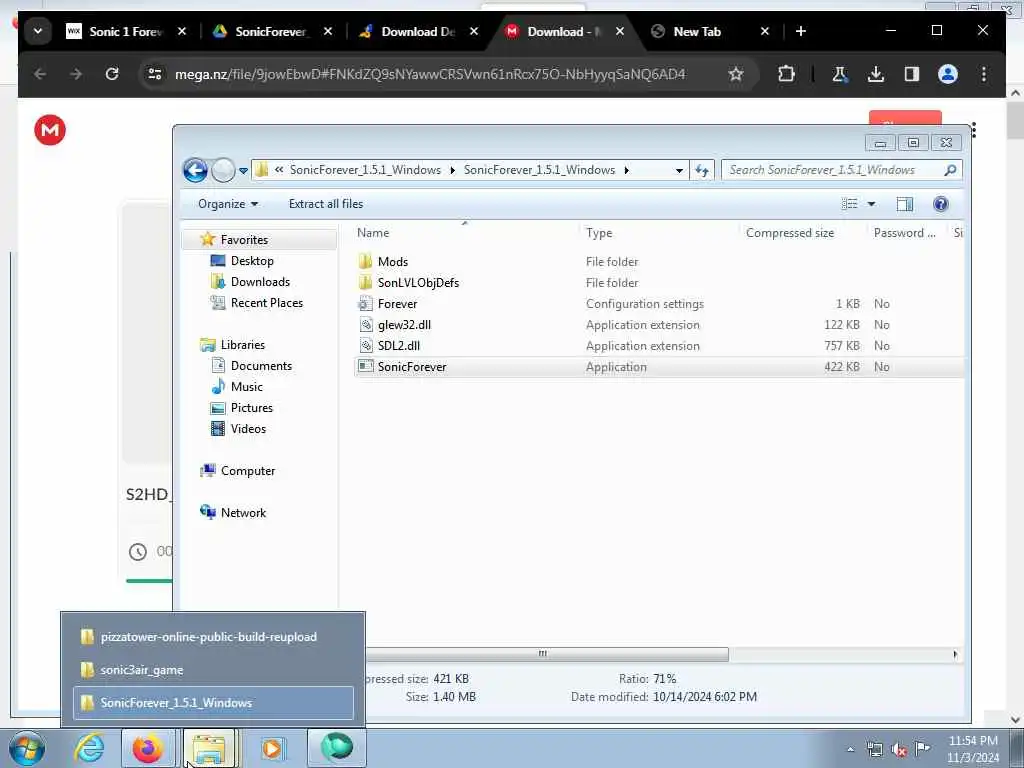Click the horizontal scrollbar right arrow

(955, 654)
